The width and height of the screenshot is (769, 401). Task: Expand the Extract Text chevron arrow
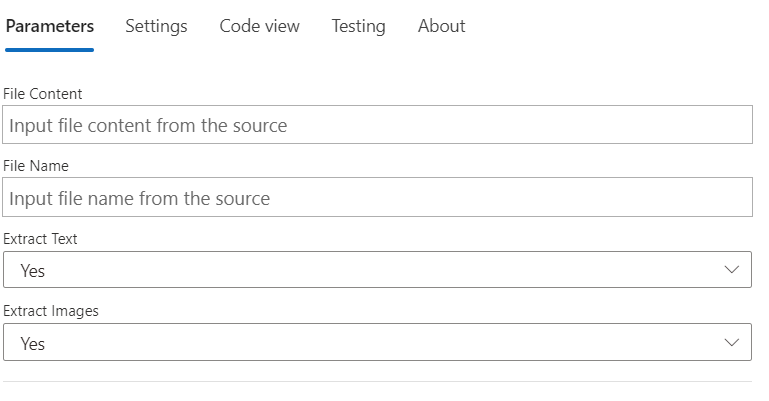pos(732,270)
